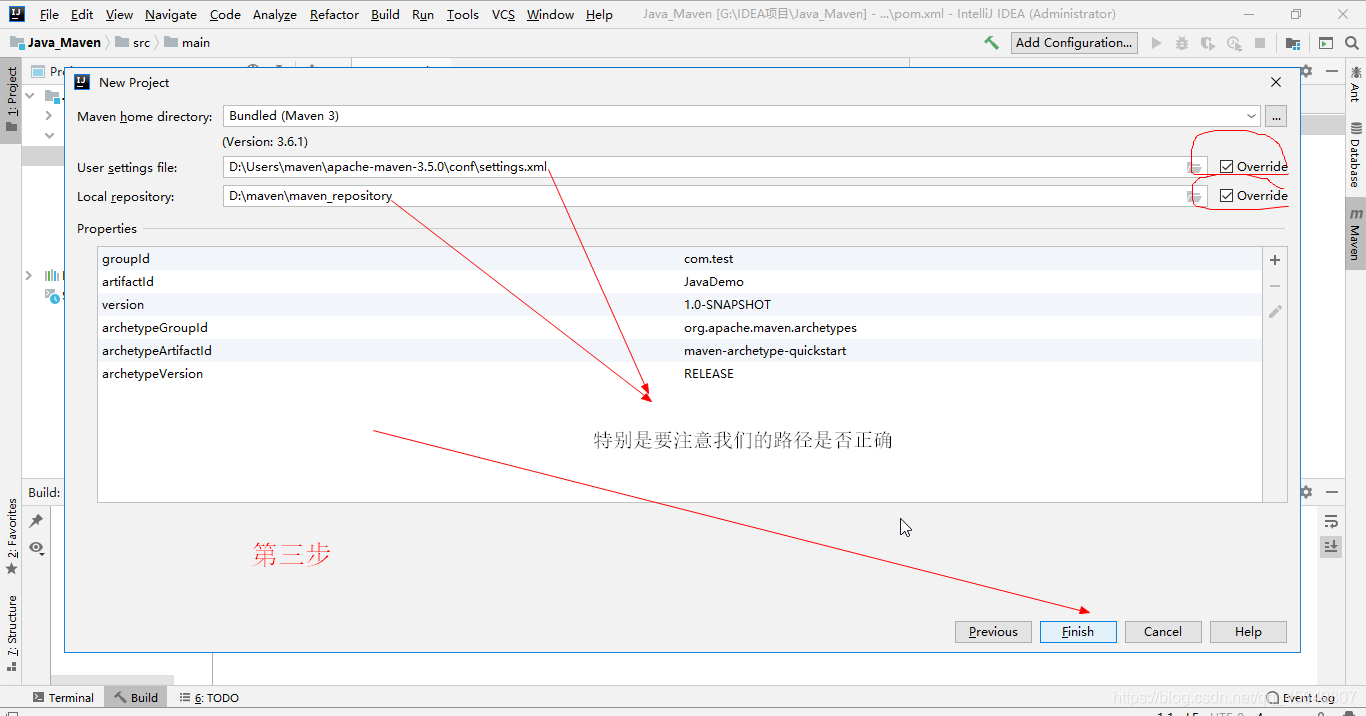Open the VCS menu
Screen dimensions: 1366x716
coord(503,14)
